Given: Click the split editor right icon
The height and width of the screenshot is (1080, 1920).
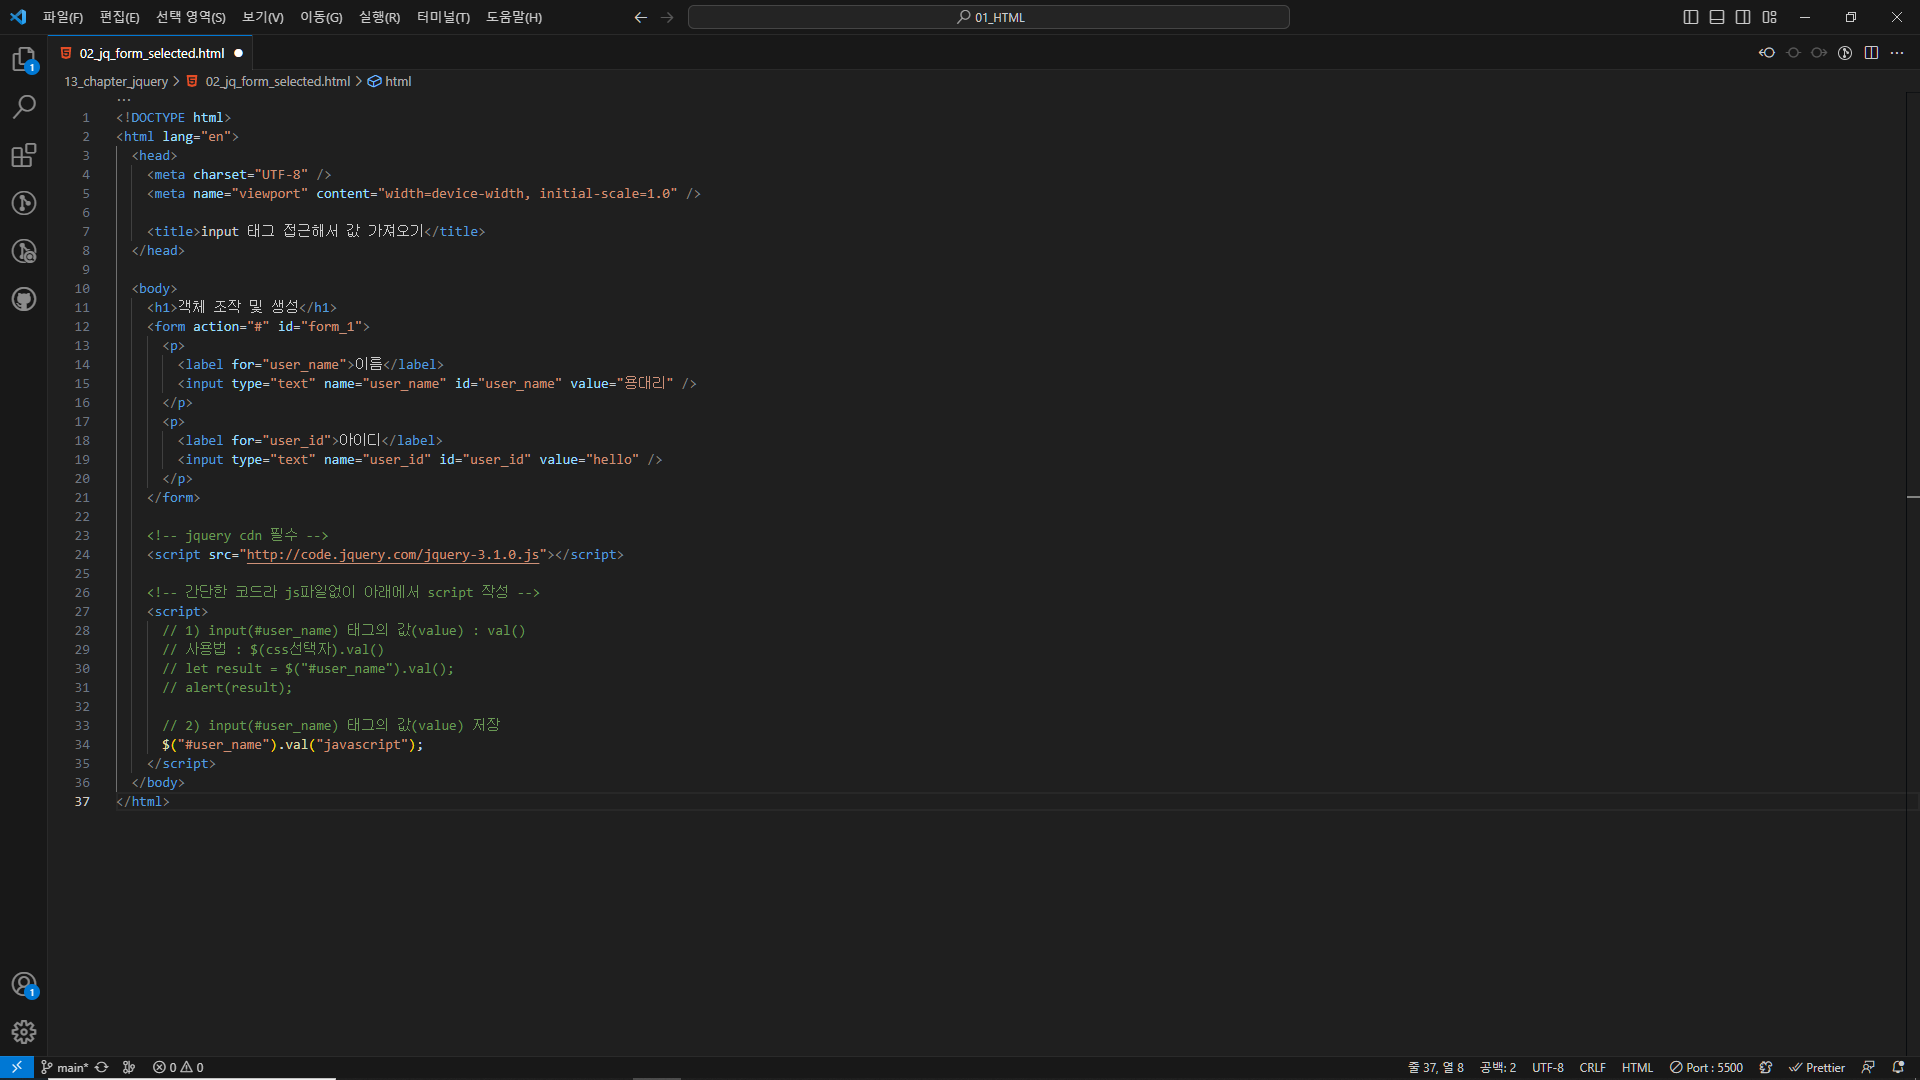Looking at the screenshot, I should [1871, 53].
